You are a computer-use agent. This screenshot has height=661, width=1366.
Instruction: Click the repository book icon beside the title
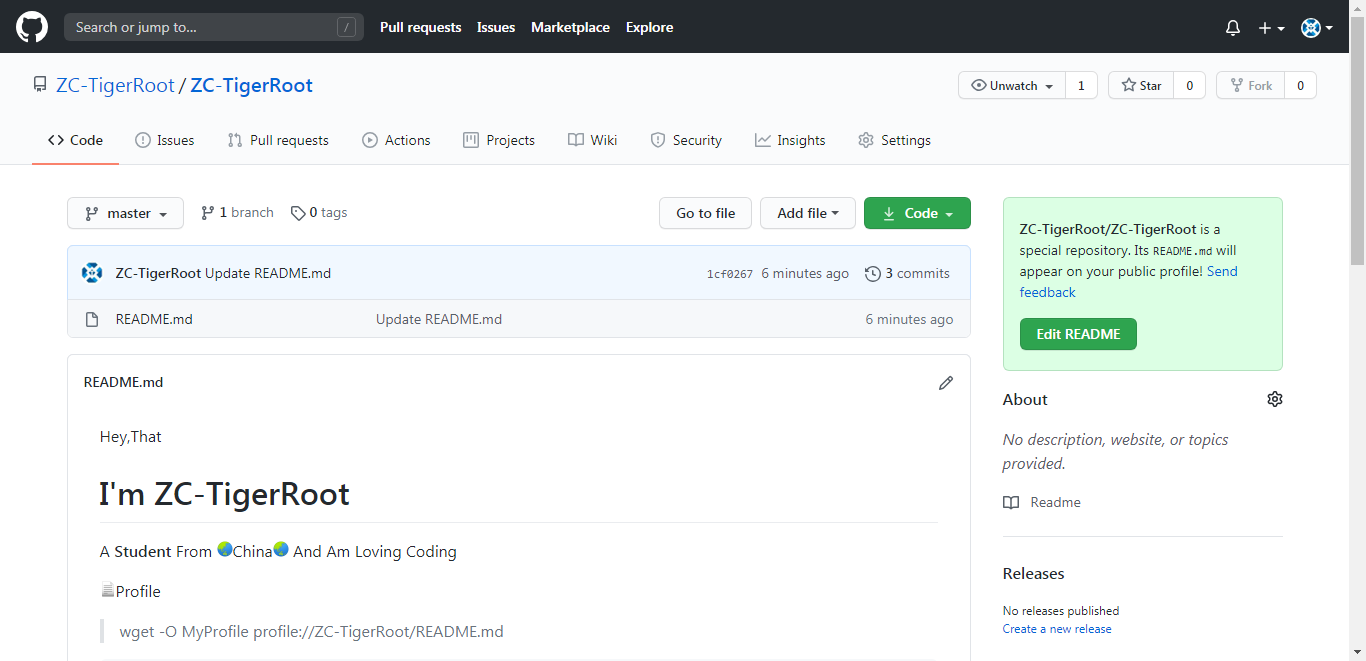(x=40, y=85)
